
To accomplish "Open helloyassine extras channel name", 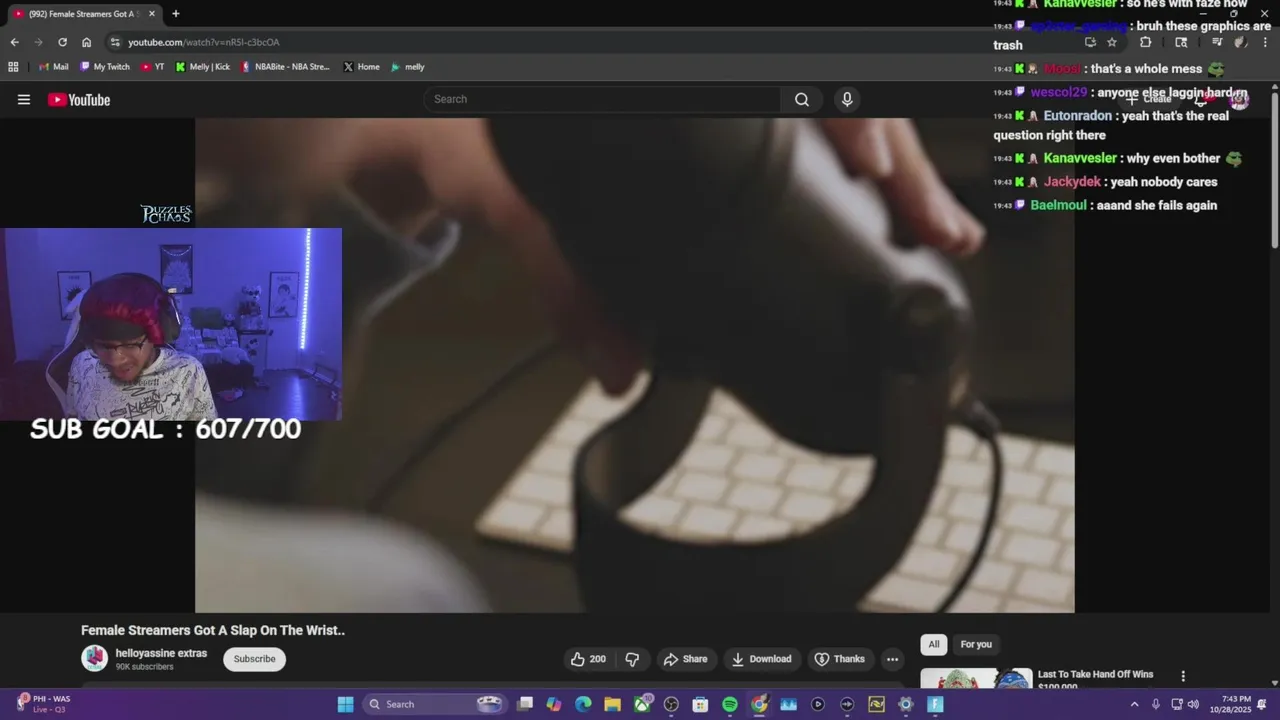I will coord(161,653).
